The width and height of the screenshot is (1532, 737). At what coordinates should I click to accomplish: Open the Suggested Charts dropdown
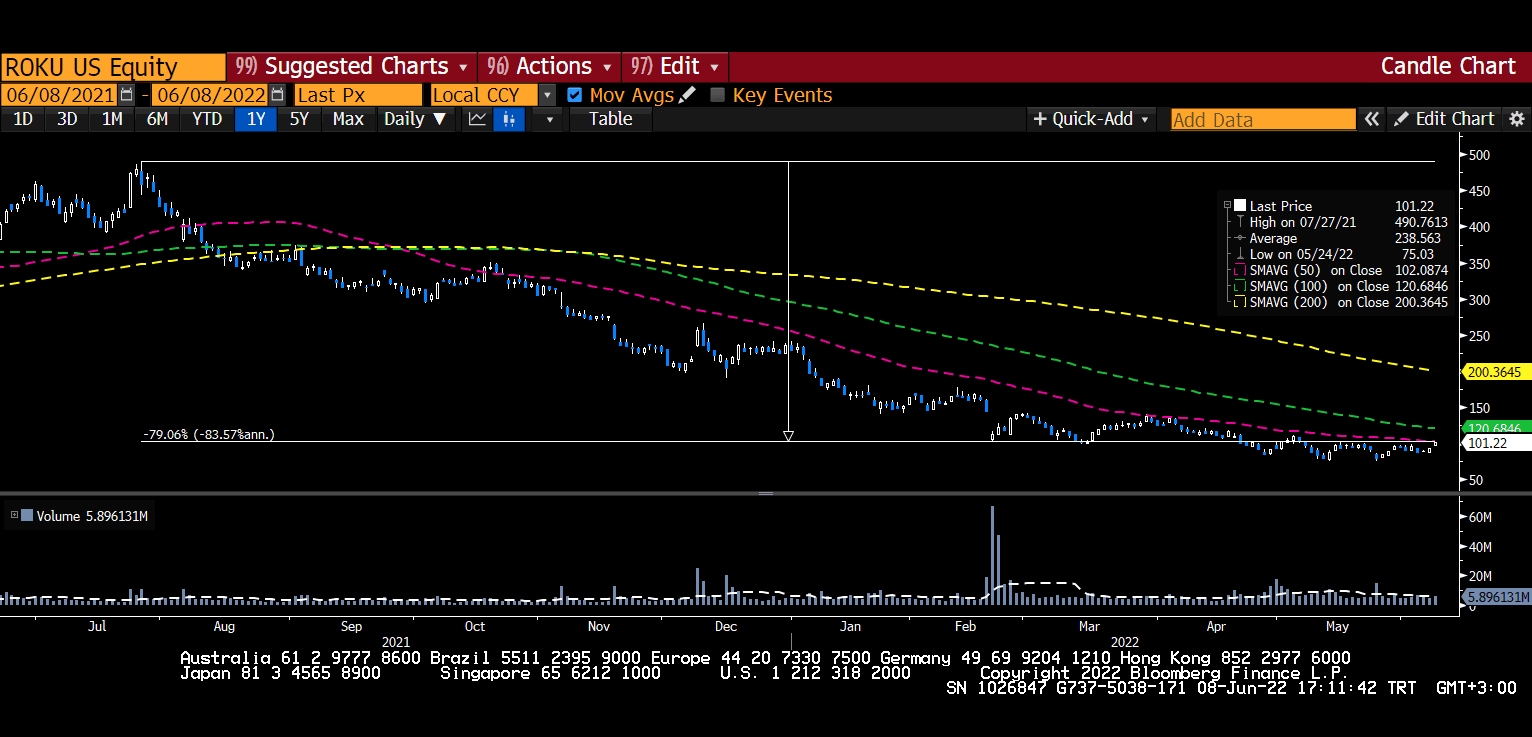[352, 67]
